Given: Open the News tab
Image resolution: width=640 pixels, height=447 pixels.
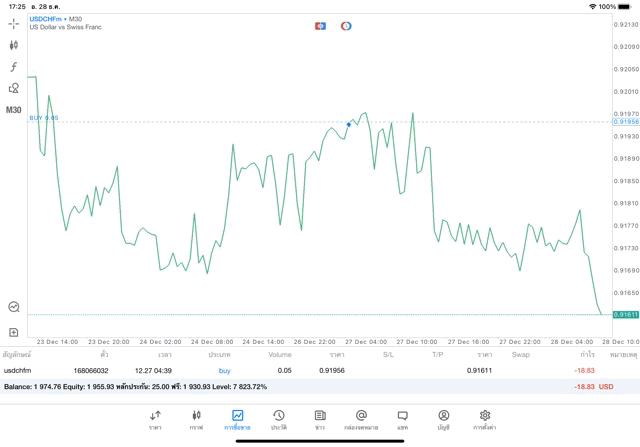Looking at the screenshot, I should [x=319, y=419].
